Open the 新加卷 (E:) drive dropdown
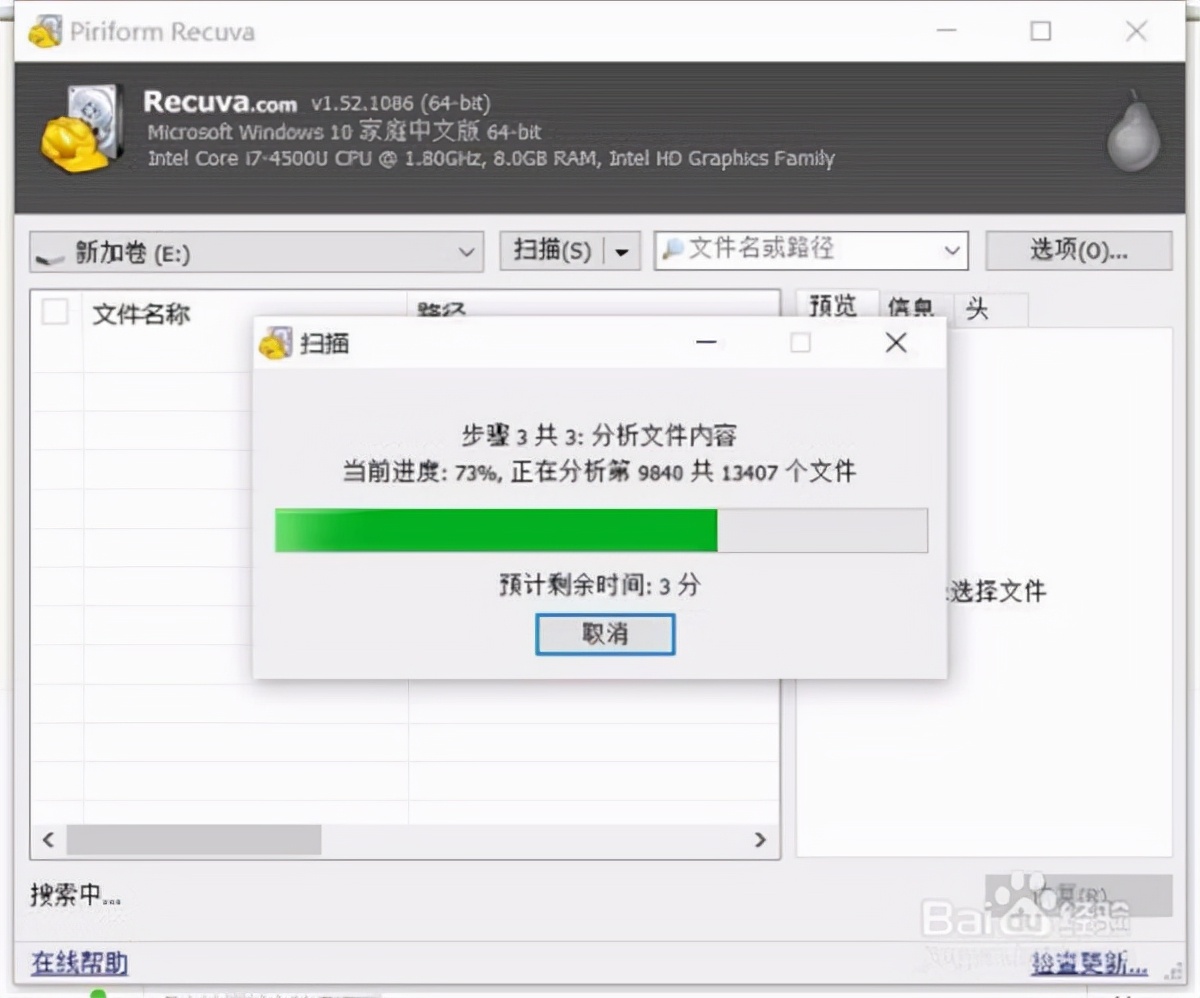Image resolution: width=1200 pixels, height=998 pixels. (x=256, y=252)
